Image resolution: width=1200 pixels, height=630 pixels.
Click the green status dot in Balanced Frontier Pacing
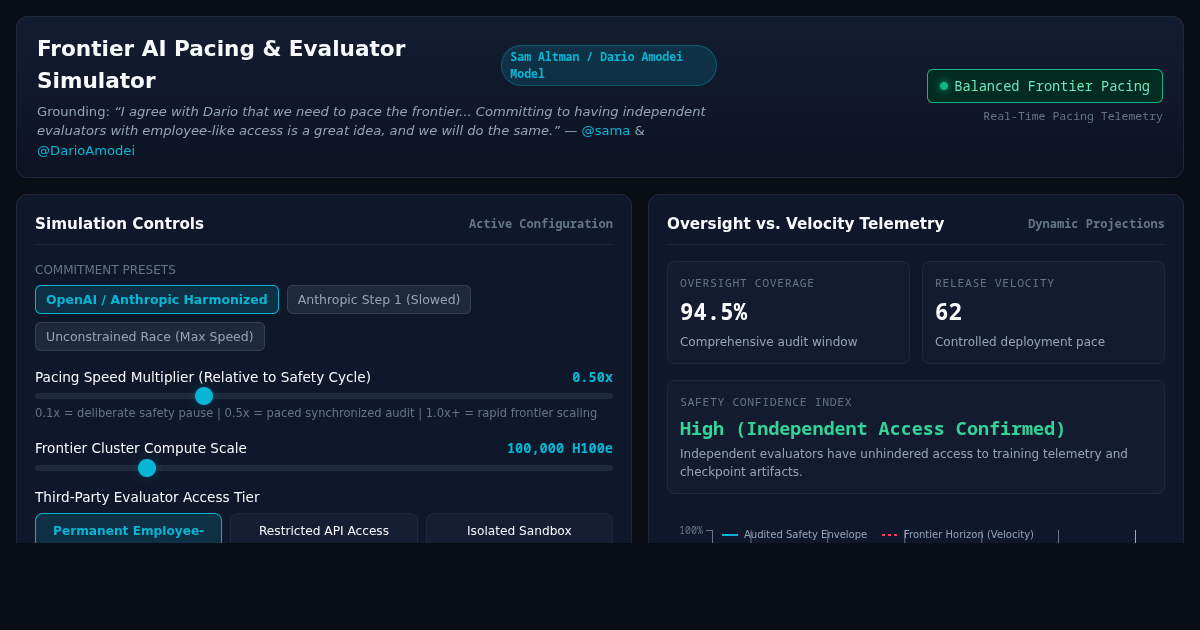(x=944, y=86)
